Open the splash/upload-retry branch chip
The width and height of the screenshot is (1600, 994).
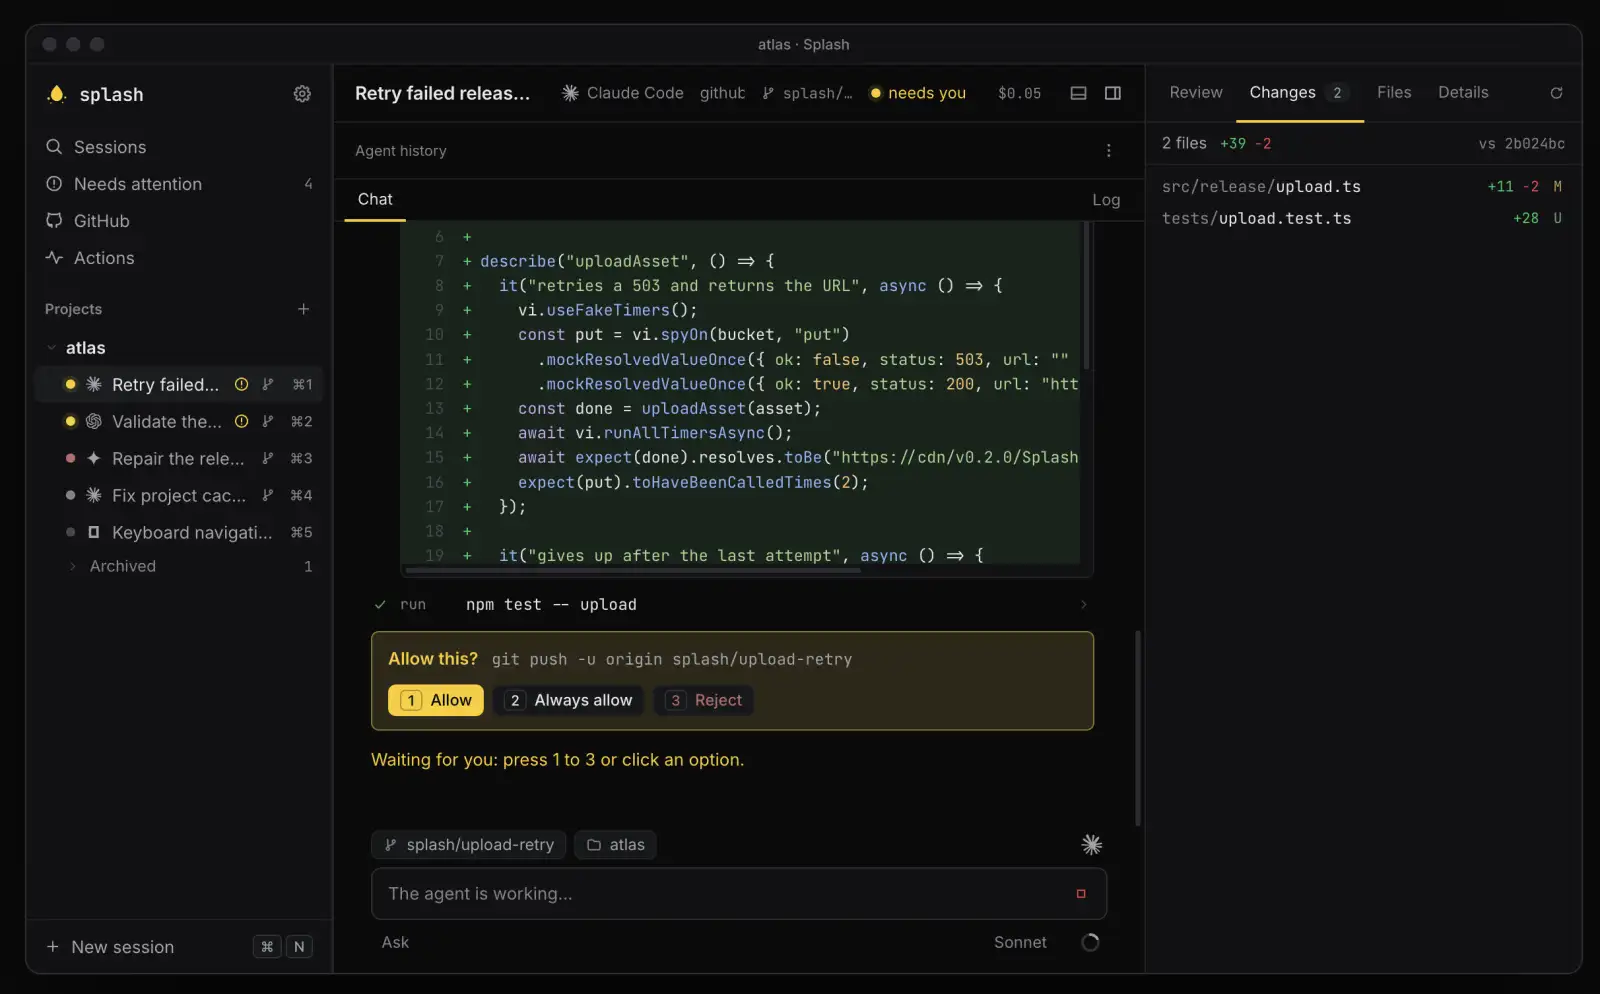pyautogui.click(x=469, y=845)
